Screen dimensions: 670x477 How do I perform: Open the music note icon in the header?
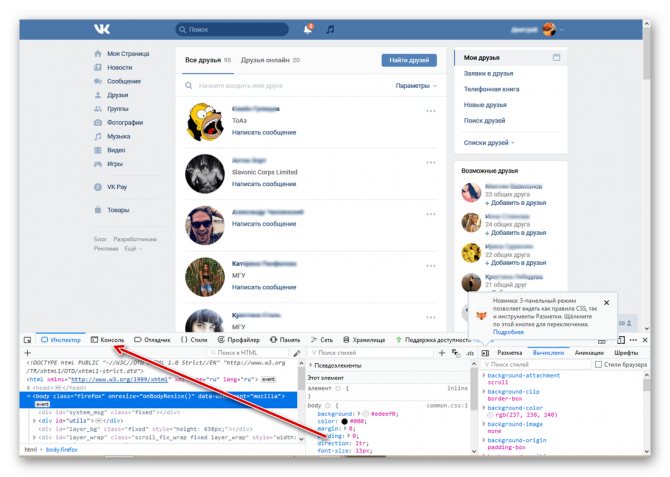[330, 29]
